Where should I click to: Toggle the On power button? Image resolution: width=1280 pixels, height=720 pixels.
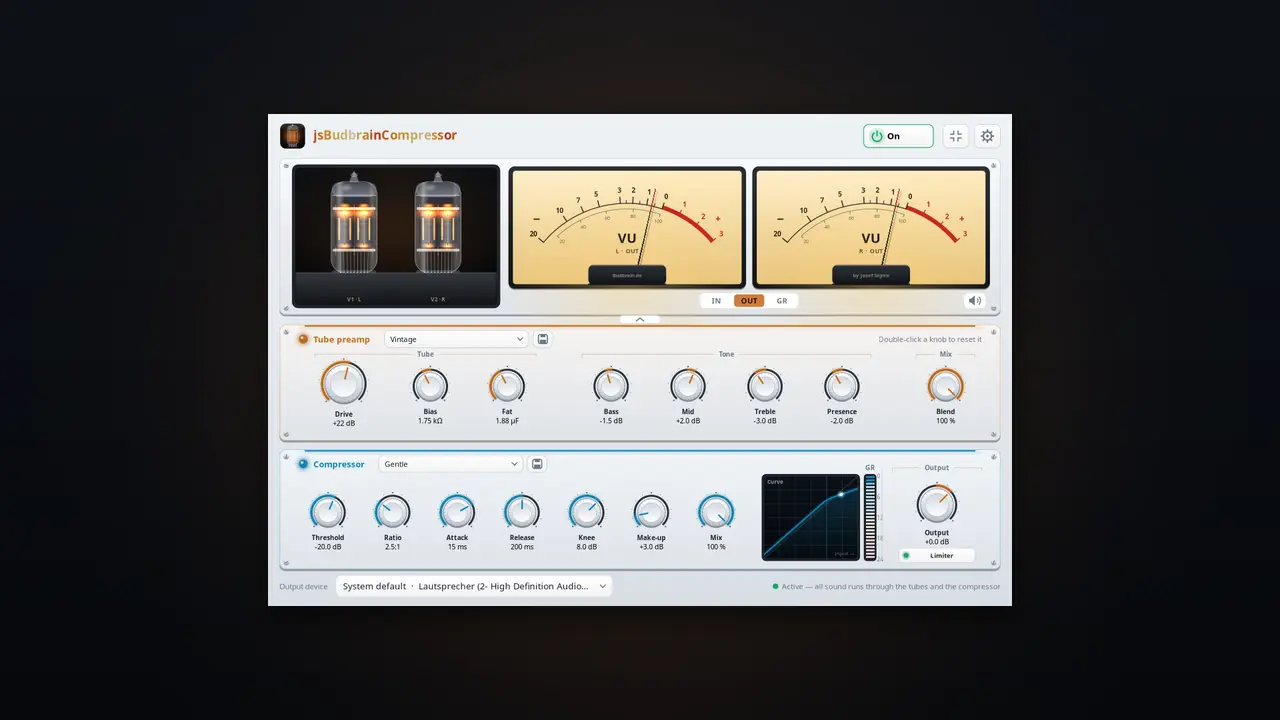click(898, 136)
